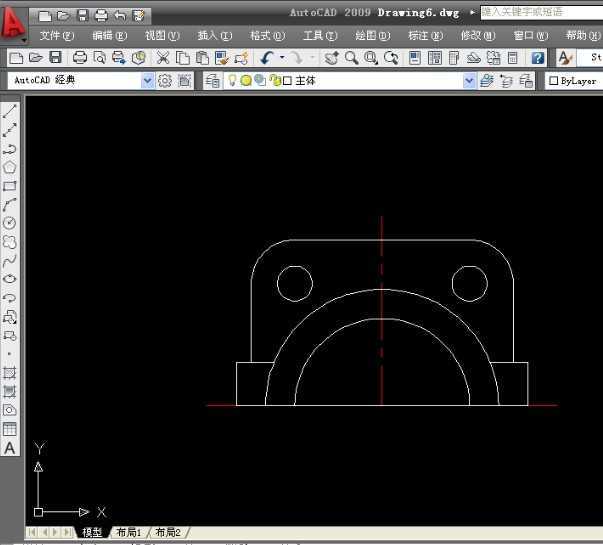603x545 pixels.
Task: Select the Polygon tool
Action: (x=10, y=167)
